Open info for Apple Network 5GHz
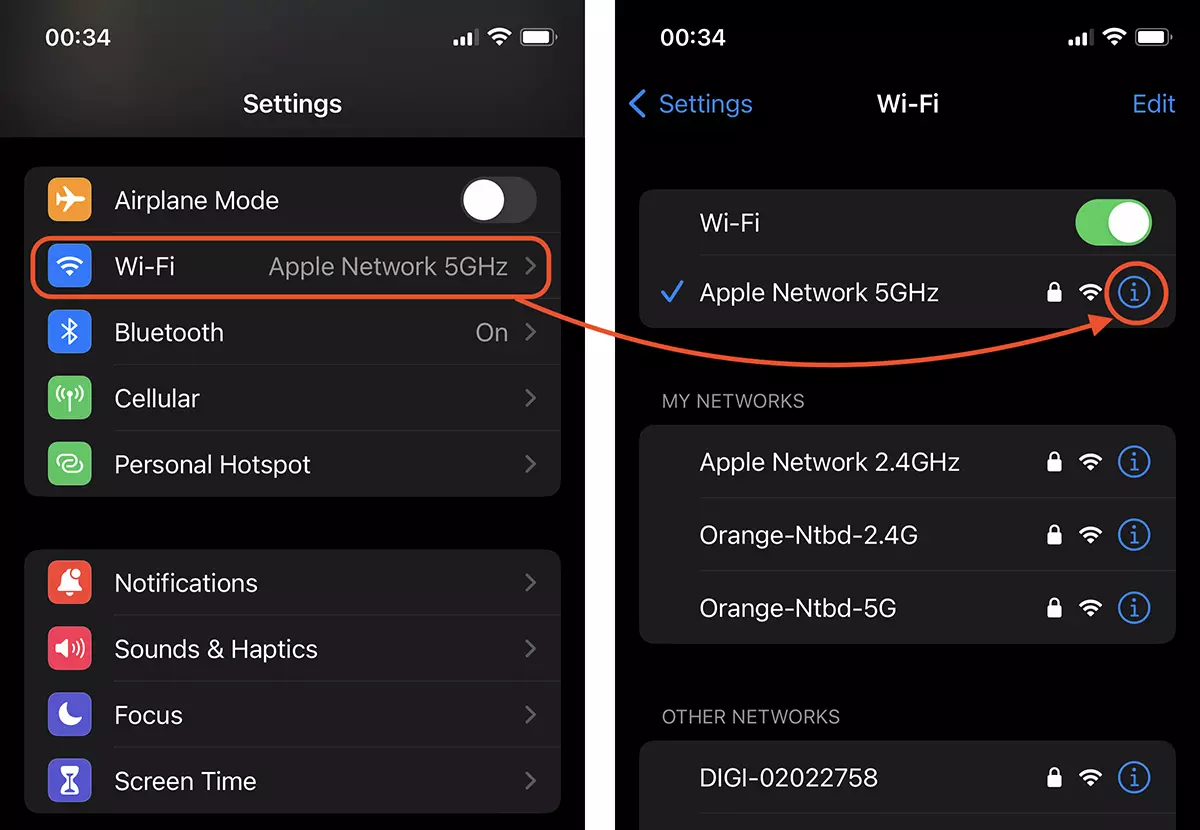 pyautogui.click(x=1134, y=292)
